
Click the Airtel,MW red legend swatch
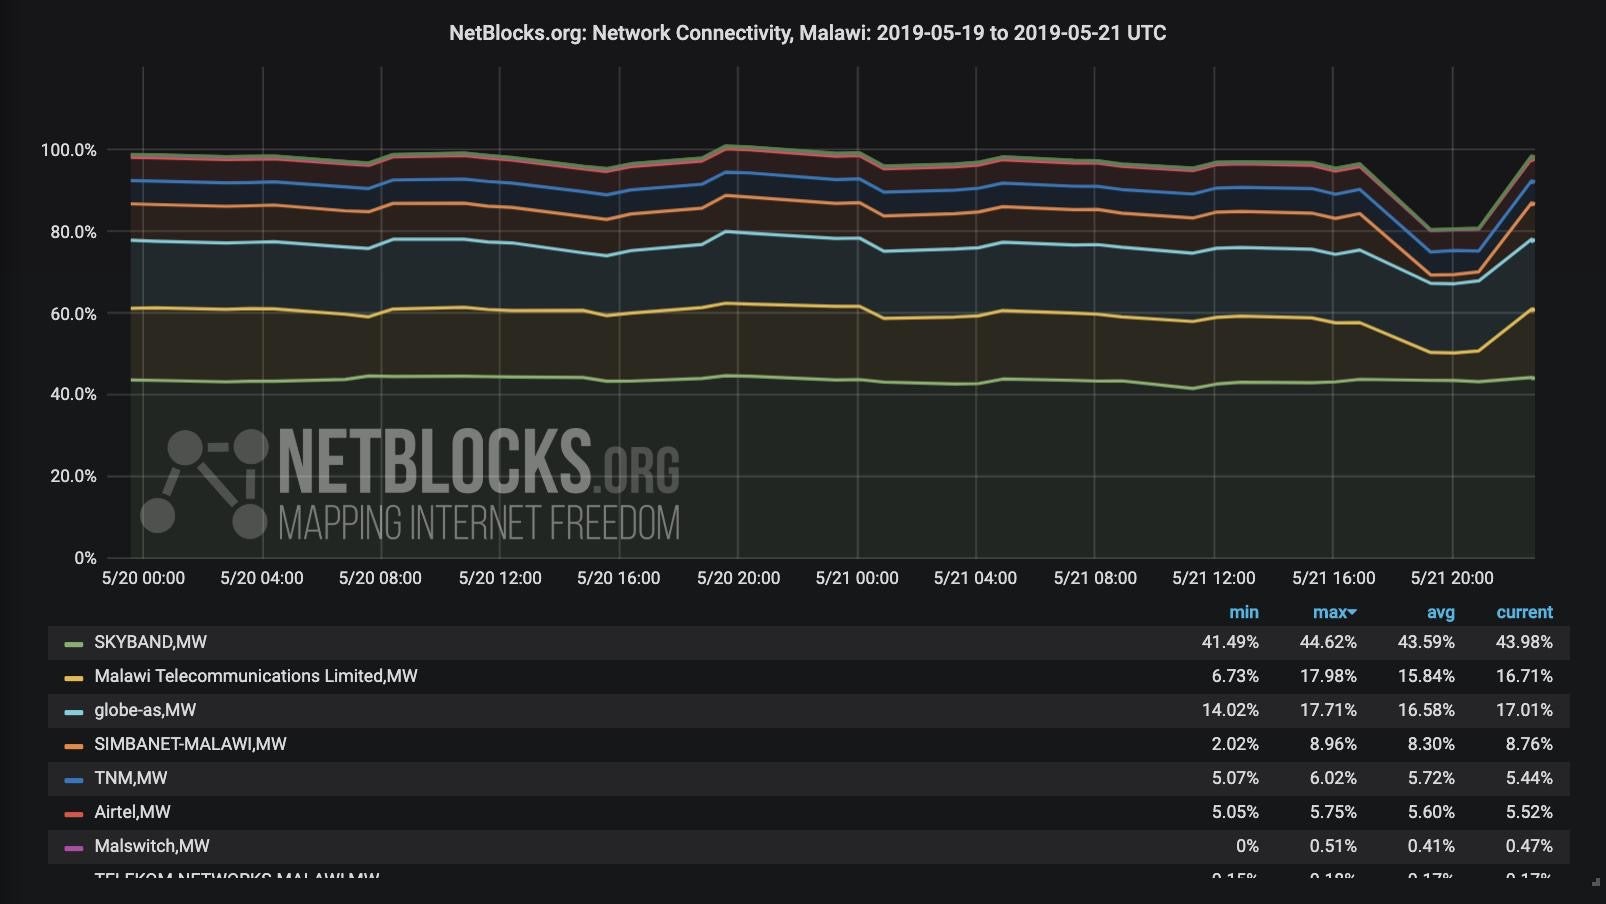tap(73, 813)
